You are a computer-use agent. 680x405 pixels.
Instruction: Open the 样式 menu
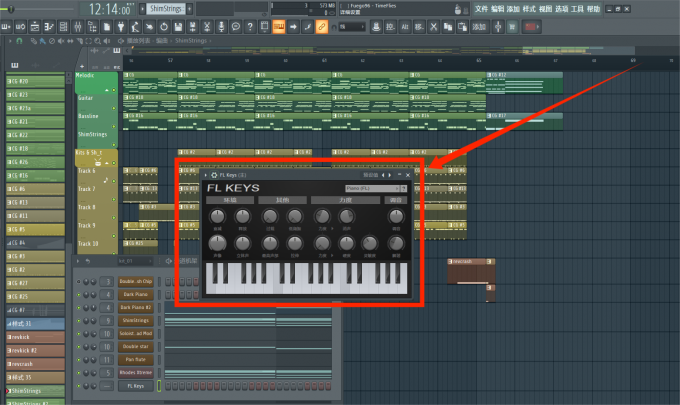pos(529,9)
